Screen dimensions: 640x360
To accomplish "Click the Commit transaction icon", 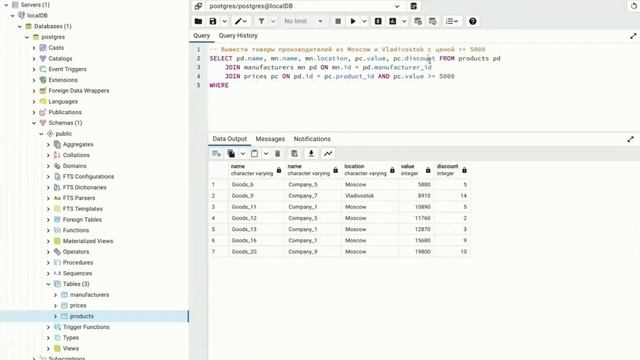I will coord(418,21).
